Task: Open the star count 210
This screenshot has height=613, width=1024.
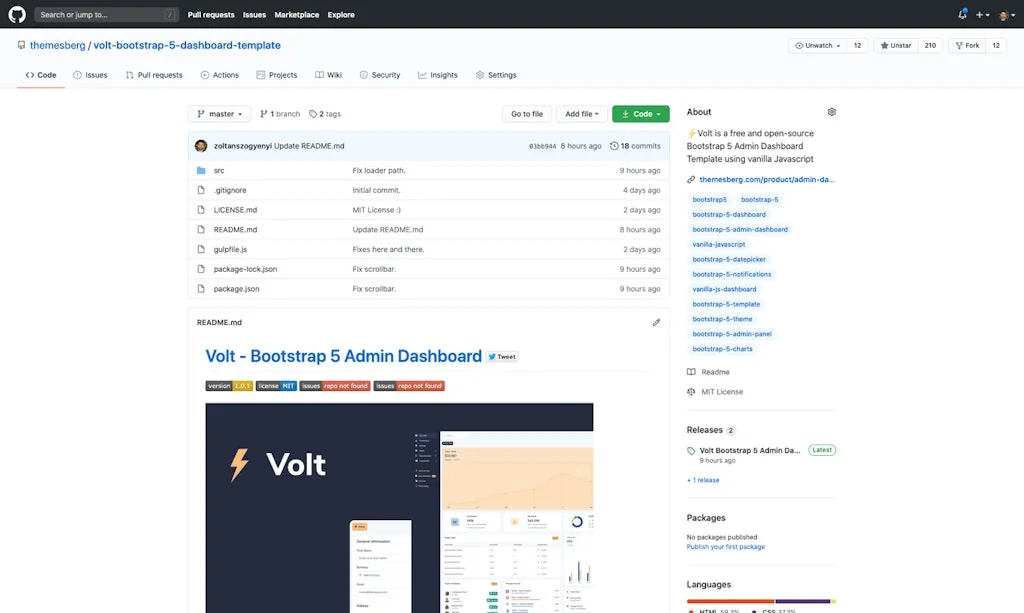Action: coord(930,45)
